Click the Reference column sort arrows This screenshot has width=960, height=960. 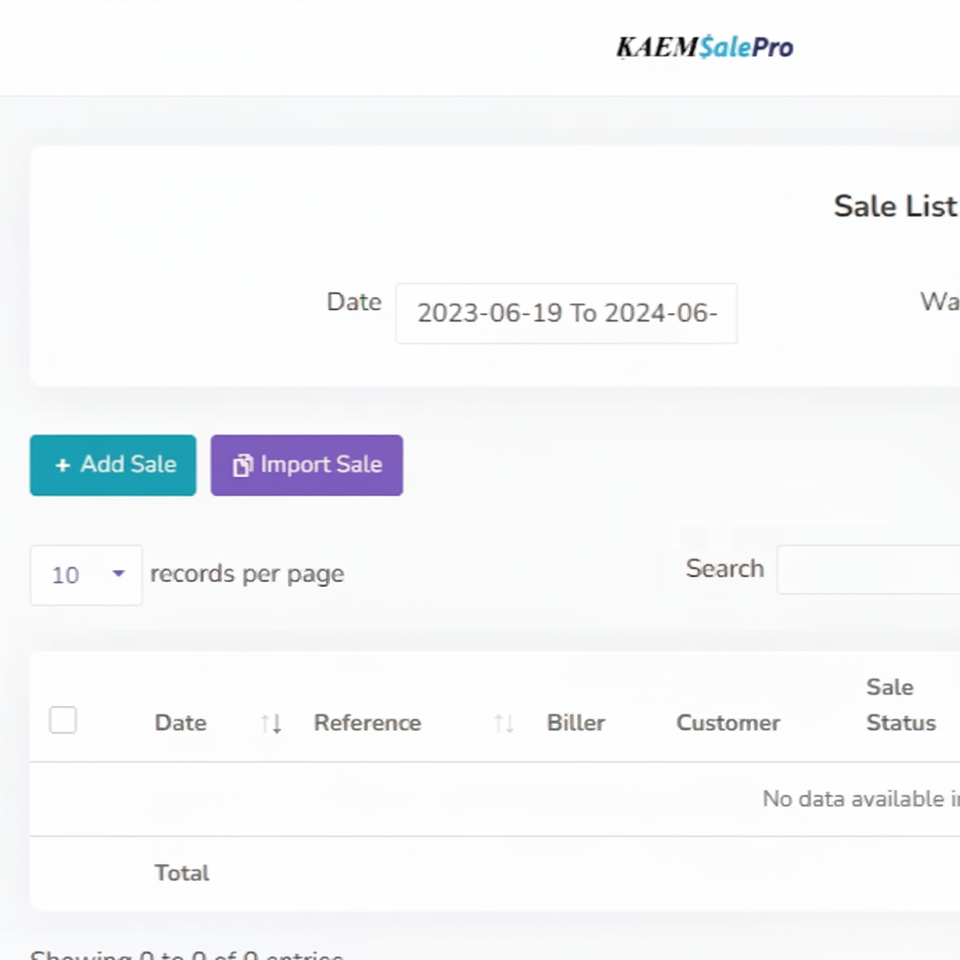click(504, 723)
